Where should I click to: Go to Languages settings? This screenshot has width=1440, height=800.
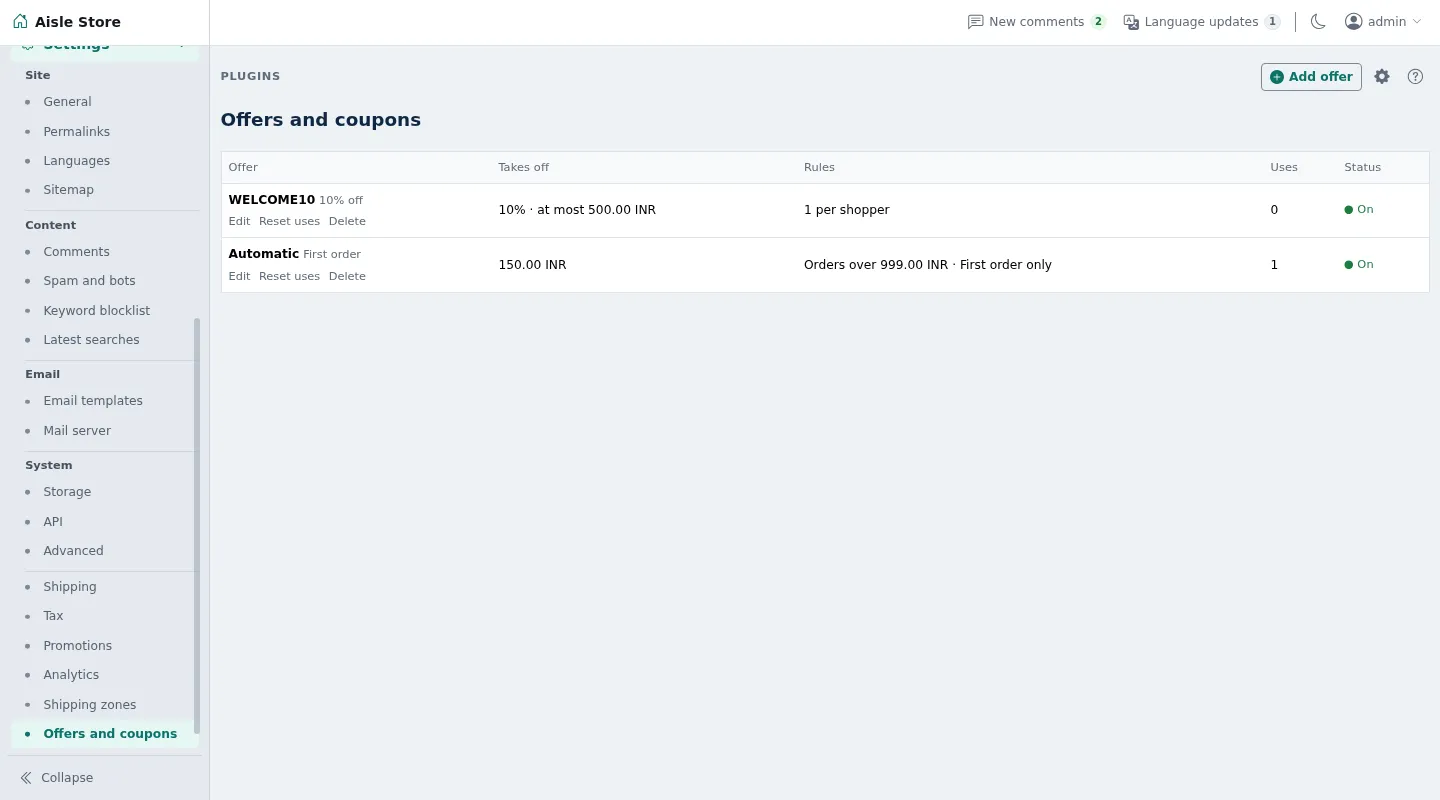(x=76, y=160)
